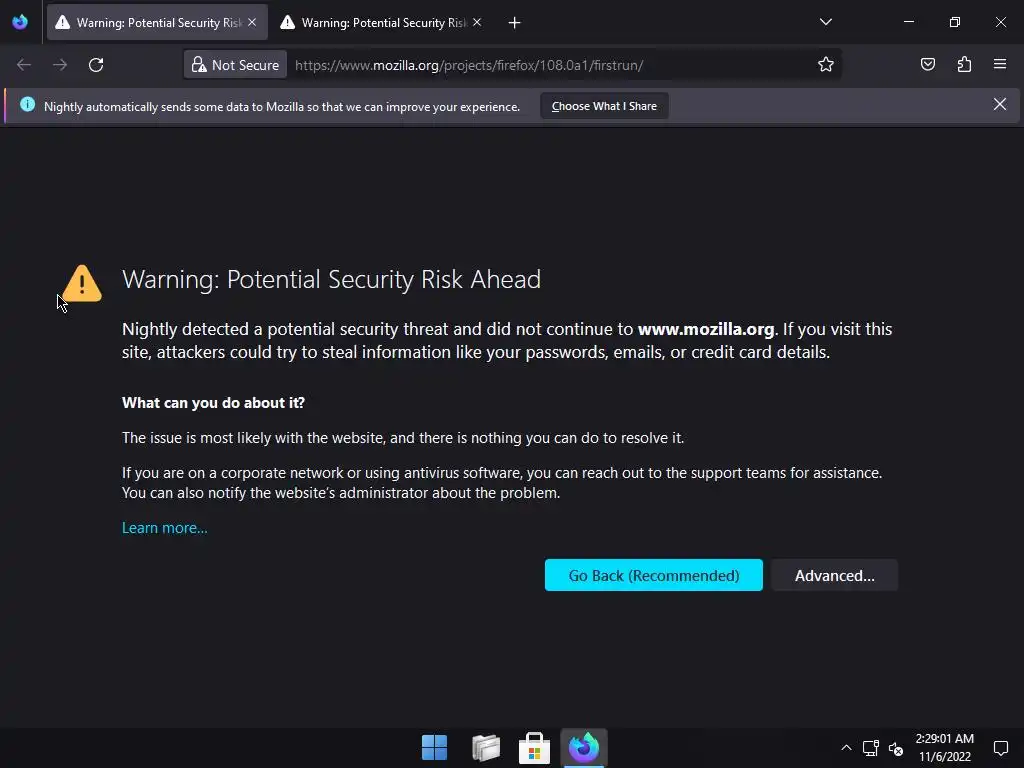Open a new tab with the plus button

tap(515, 23)
